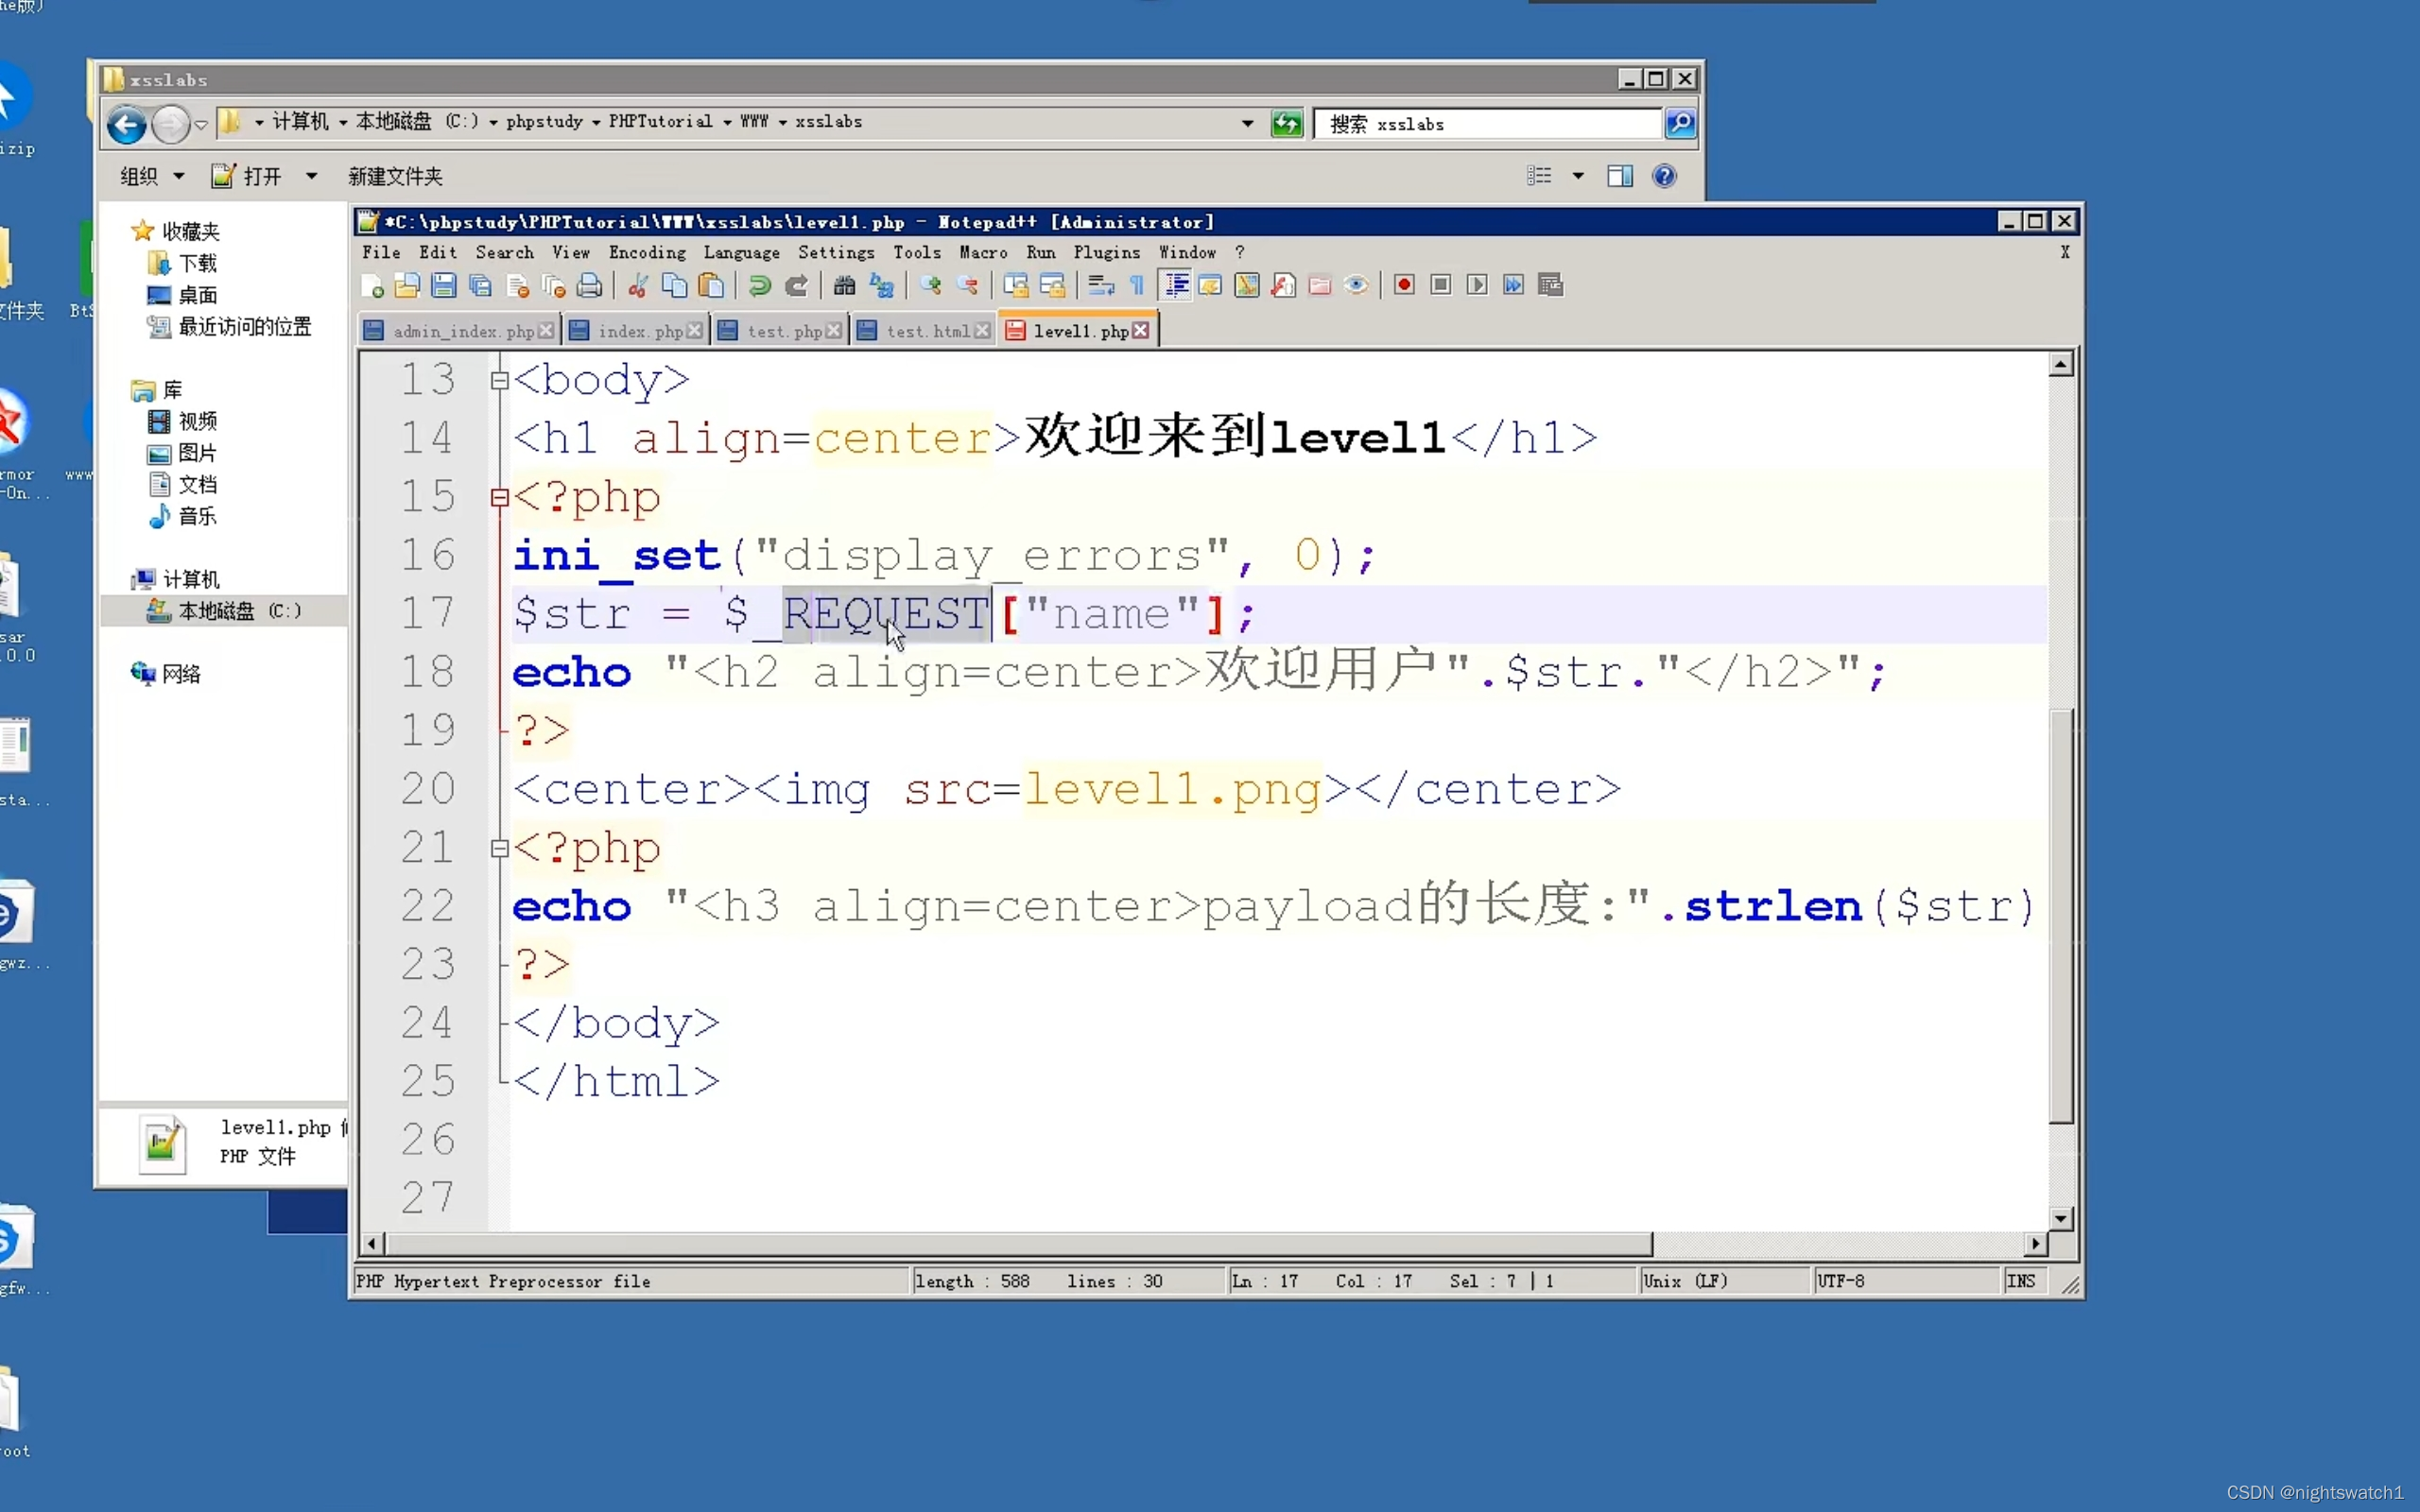
Task: Click the Copy icon in the toolbar
Action: [x=675, y=286]
